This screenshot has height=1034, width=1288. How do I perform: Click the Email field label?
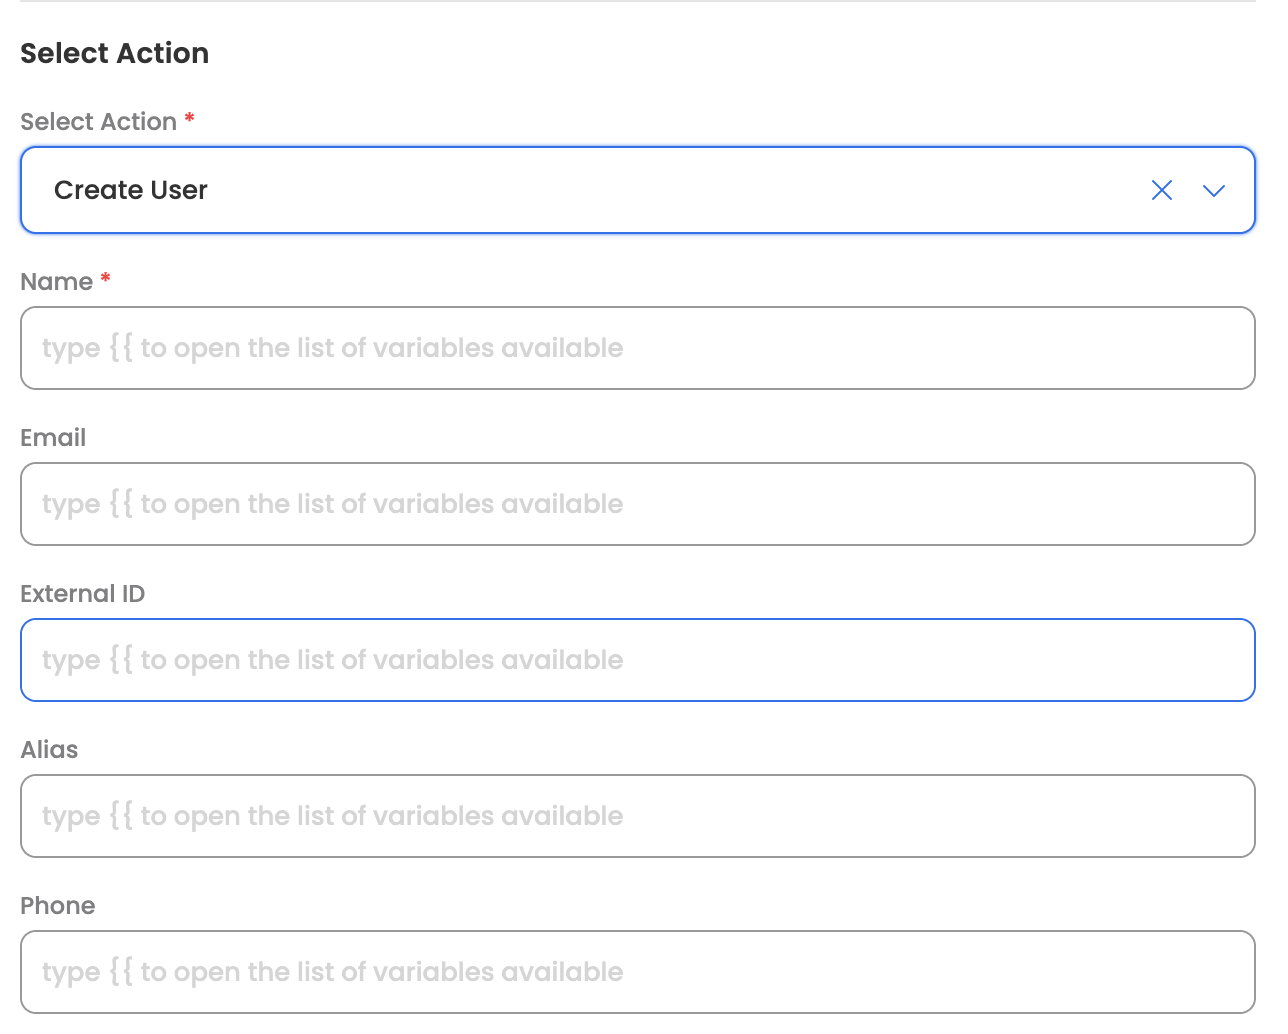pyautogui.click(x=53, y=438)
